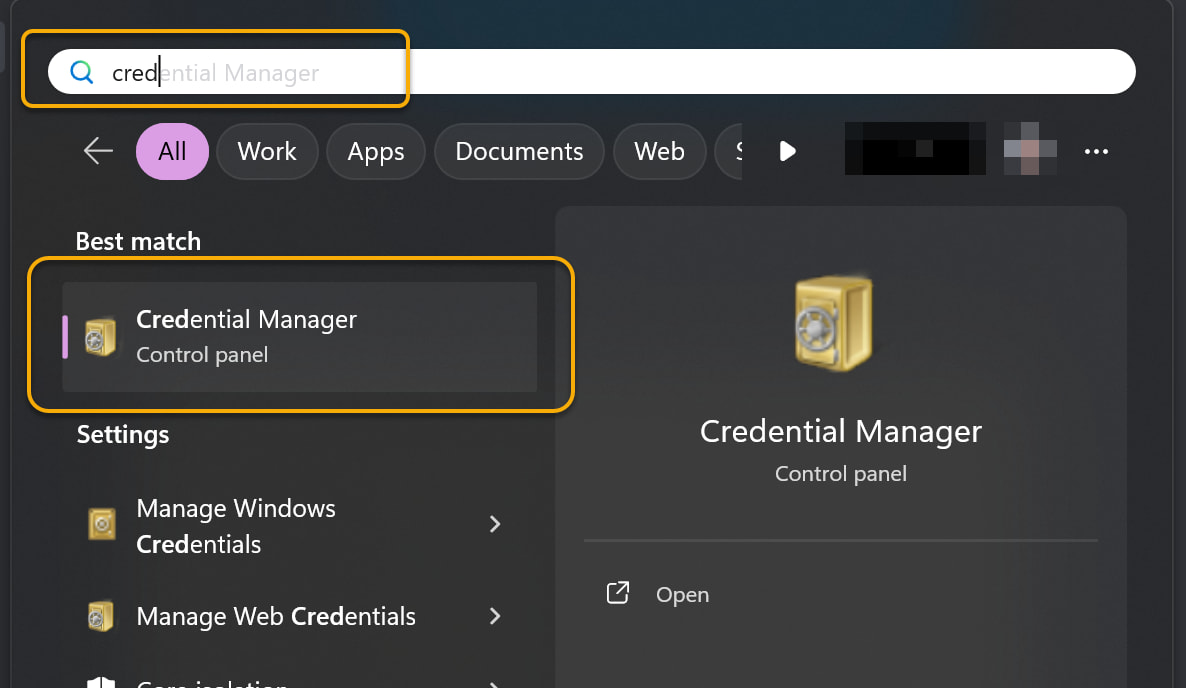Switch to the Work filter tab
1186x688 pixels.
[x=267, y=151]
